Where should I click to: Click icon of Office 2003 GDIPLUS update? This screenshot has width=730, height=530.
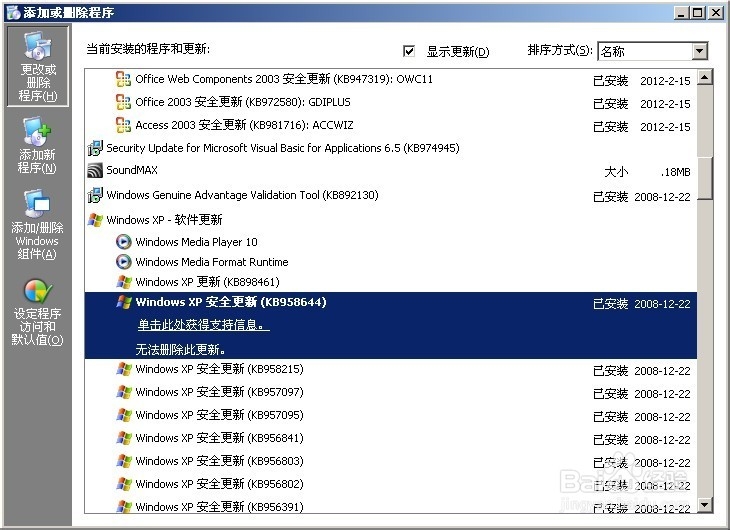(x=123, y=102)
